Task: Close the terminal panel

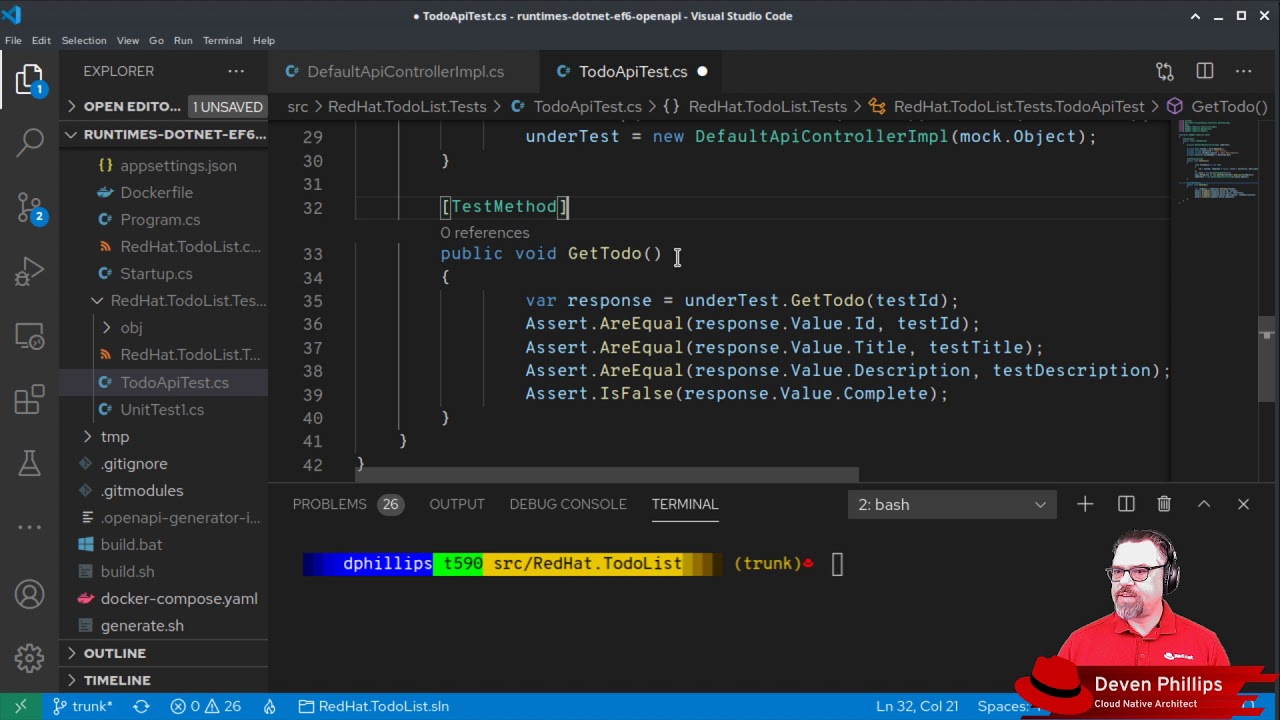Action: coord(1244,504)
